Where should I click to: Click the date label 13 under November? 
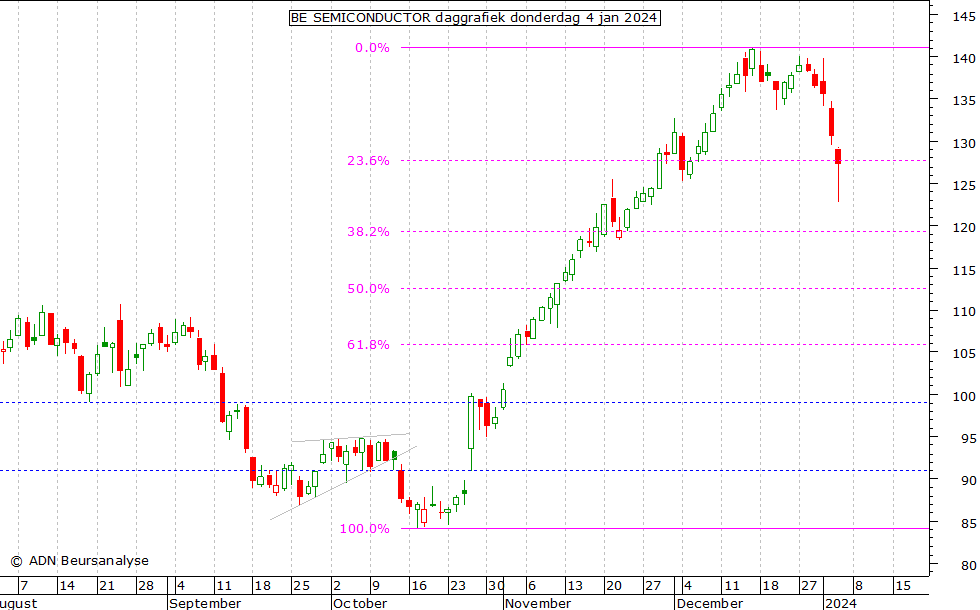point(575,586)
